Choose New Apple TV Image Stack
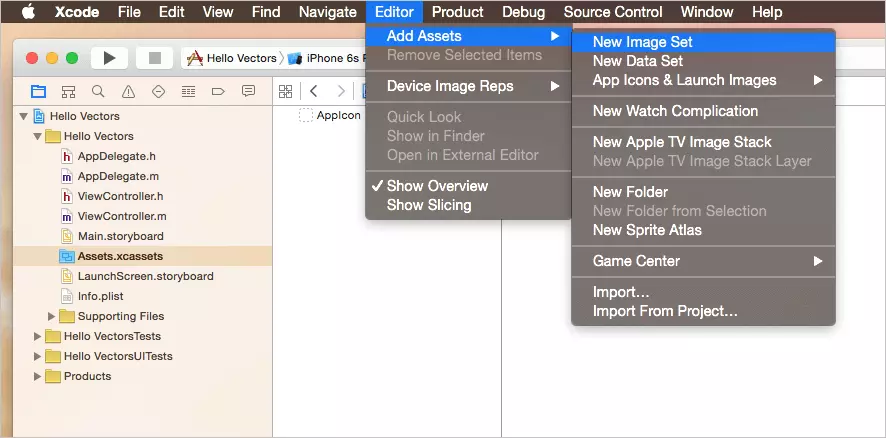 703,142
